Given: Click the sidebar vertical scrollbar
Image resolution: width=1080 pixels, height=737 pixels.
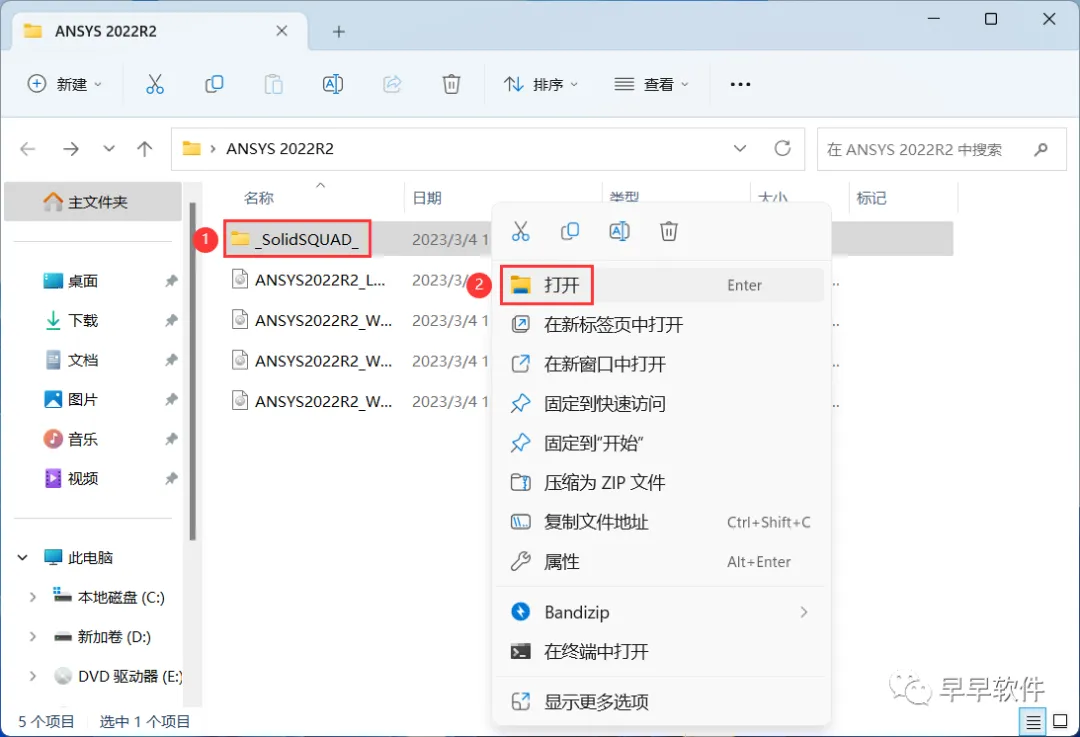Looking at the screenshot, I should click(x=193, y=372).
